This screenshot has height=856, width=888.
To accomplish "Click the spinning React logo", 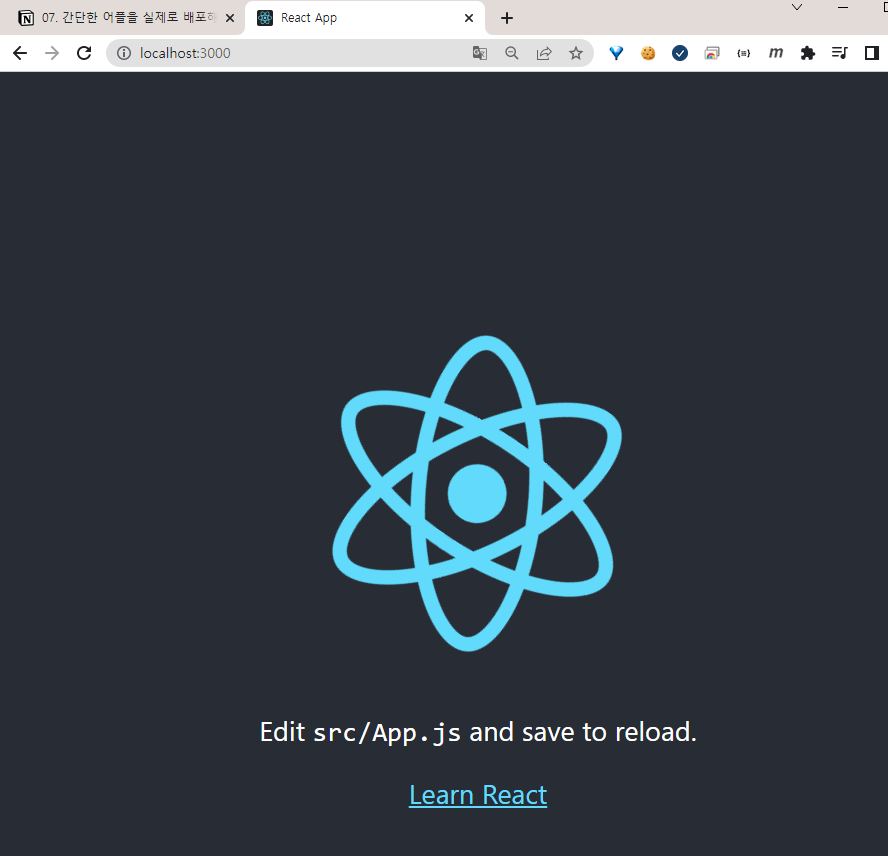I will 477,493.
